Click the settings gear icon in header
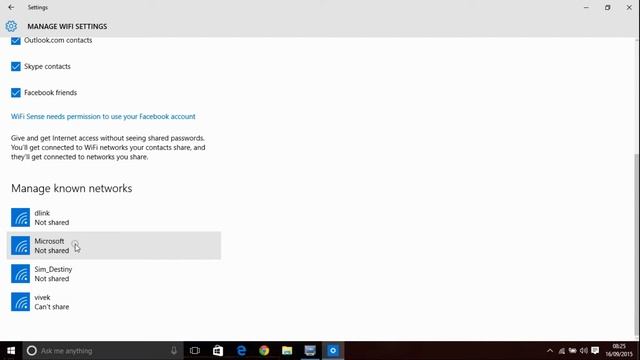640x360 pixels. pyautogui.click(x=11, y=26)
